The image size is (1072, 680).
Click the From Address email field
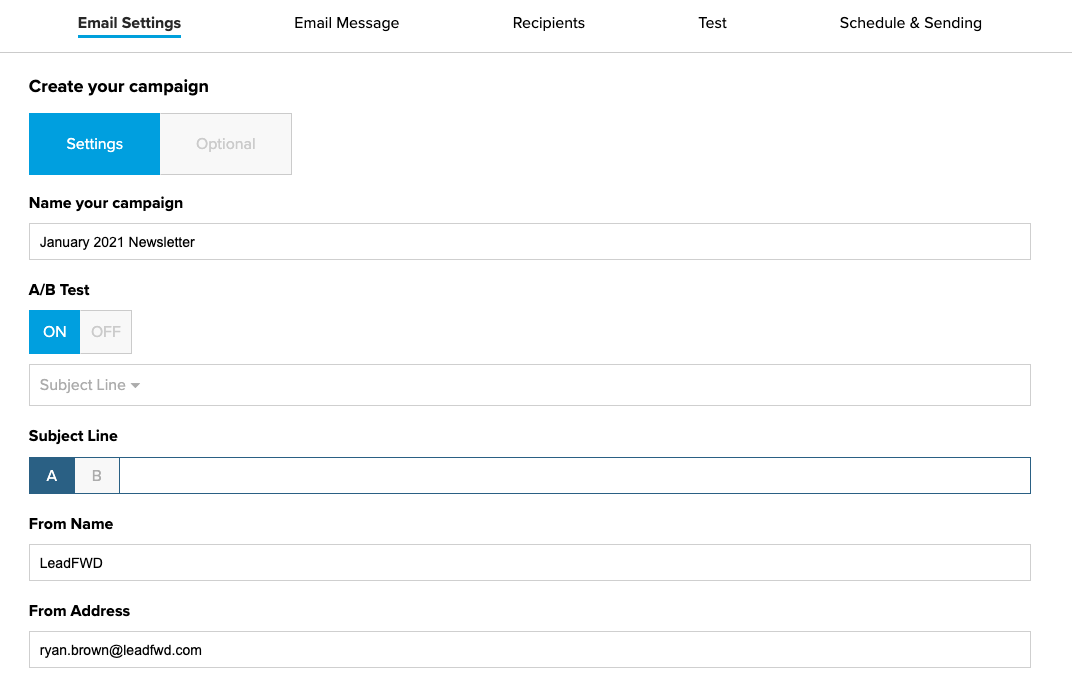click(530, 650)
